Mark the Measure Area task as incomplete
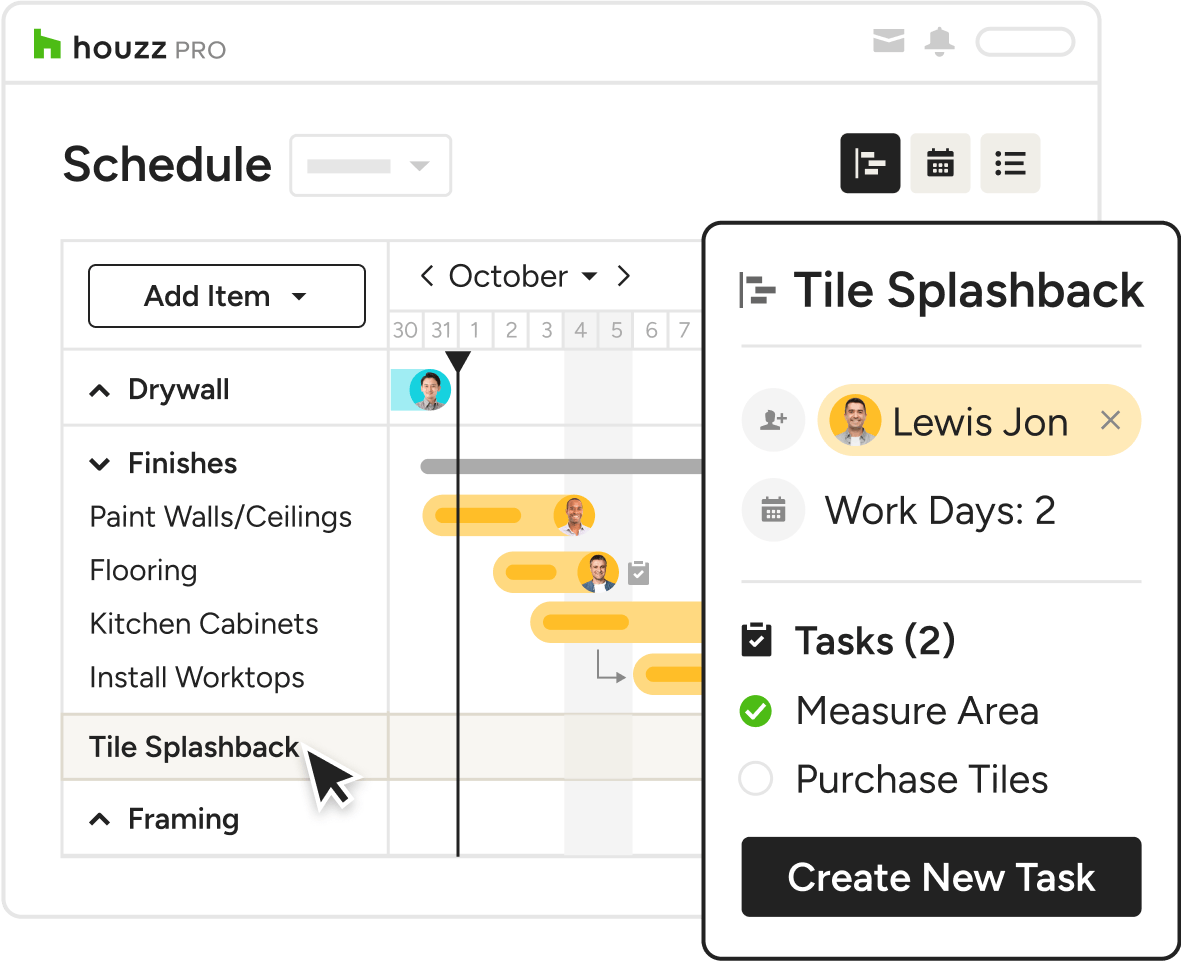Screen dimensions: 1181x961 click(756, 711)
